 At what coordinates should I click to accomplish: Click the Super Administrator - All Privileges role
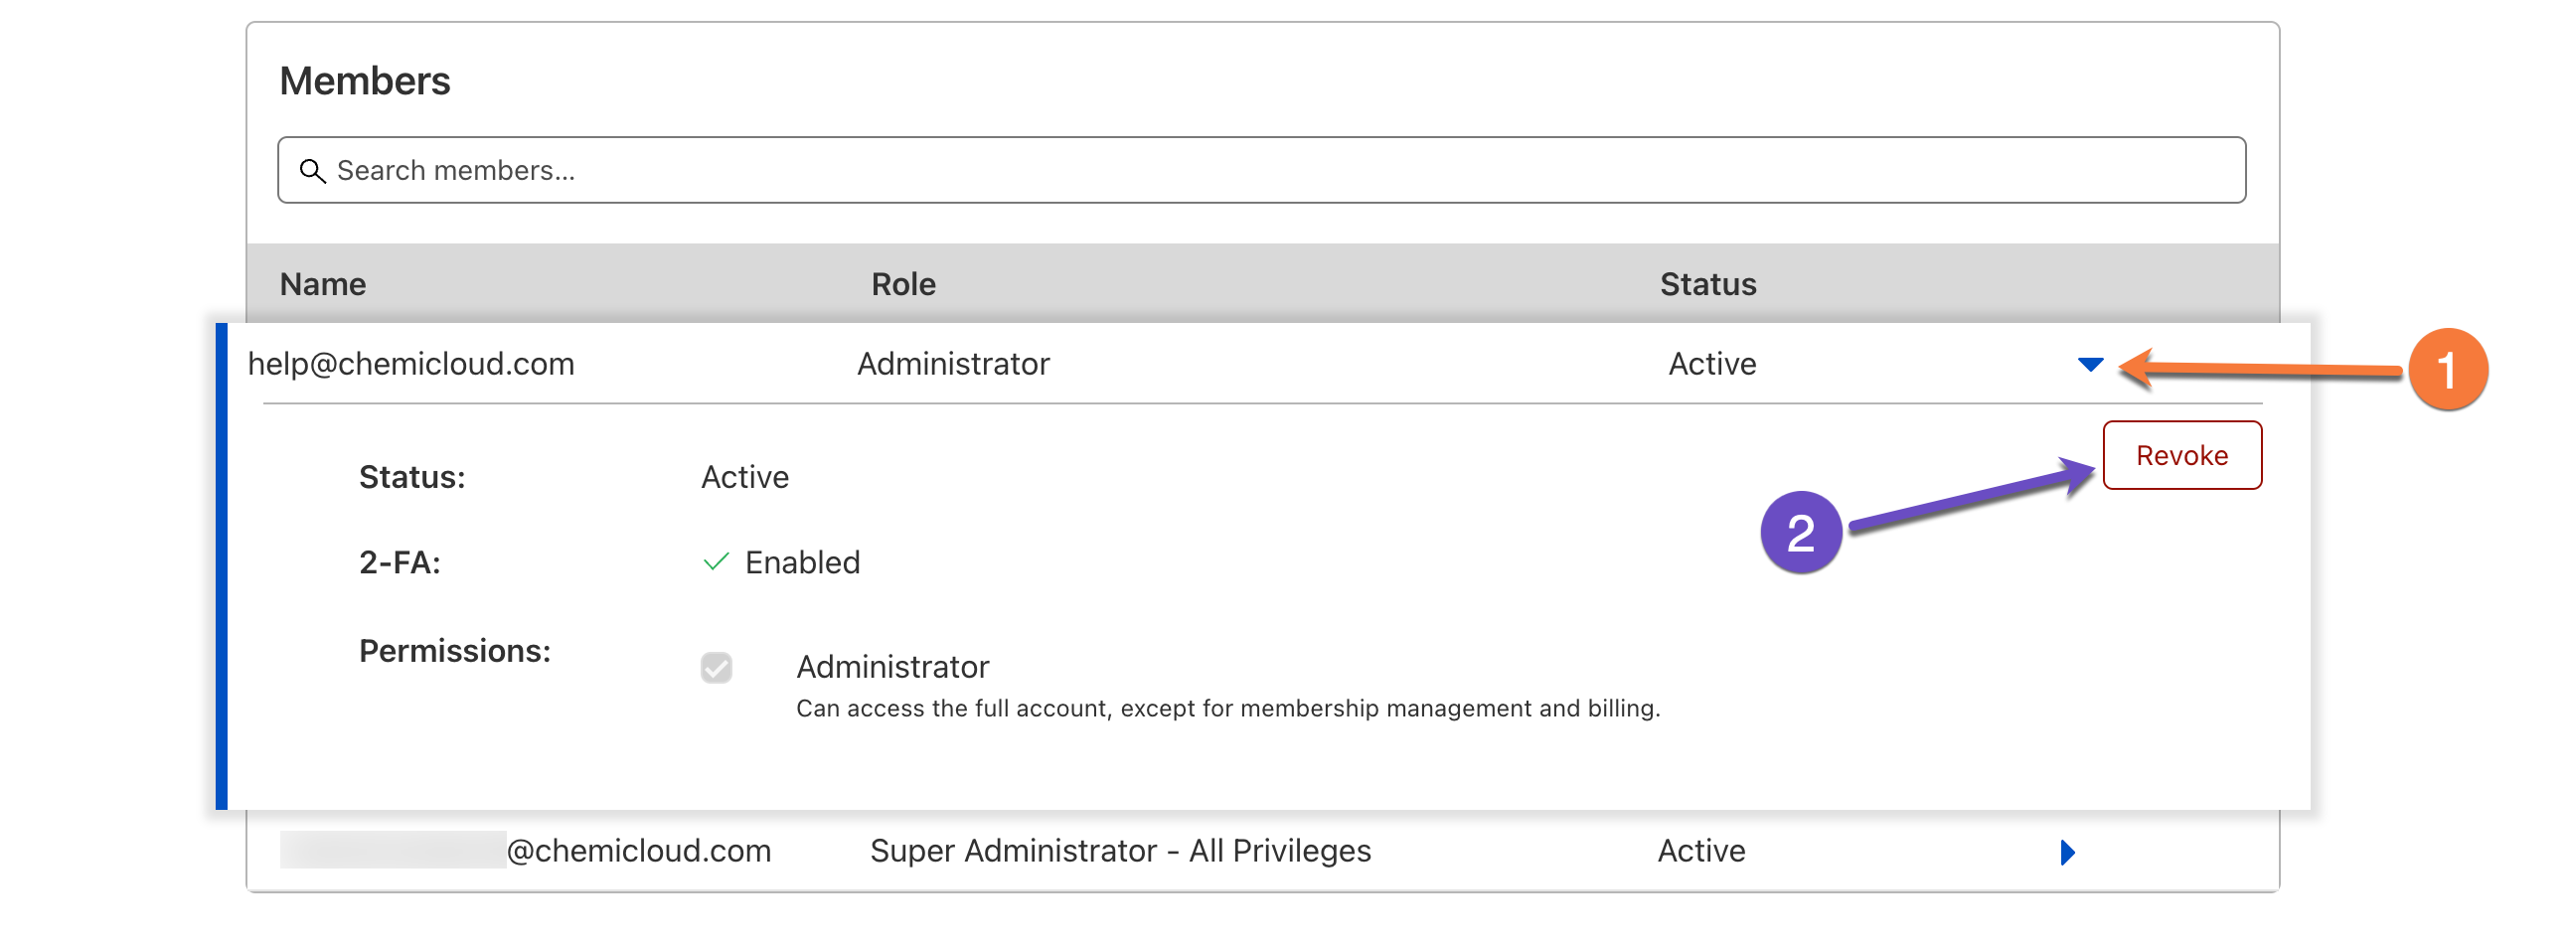point(1120,851)
